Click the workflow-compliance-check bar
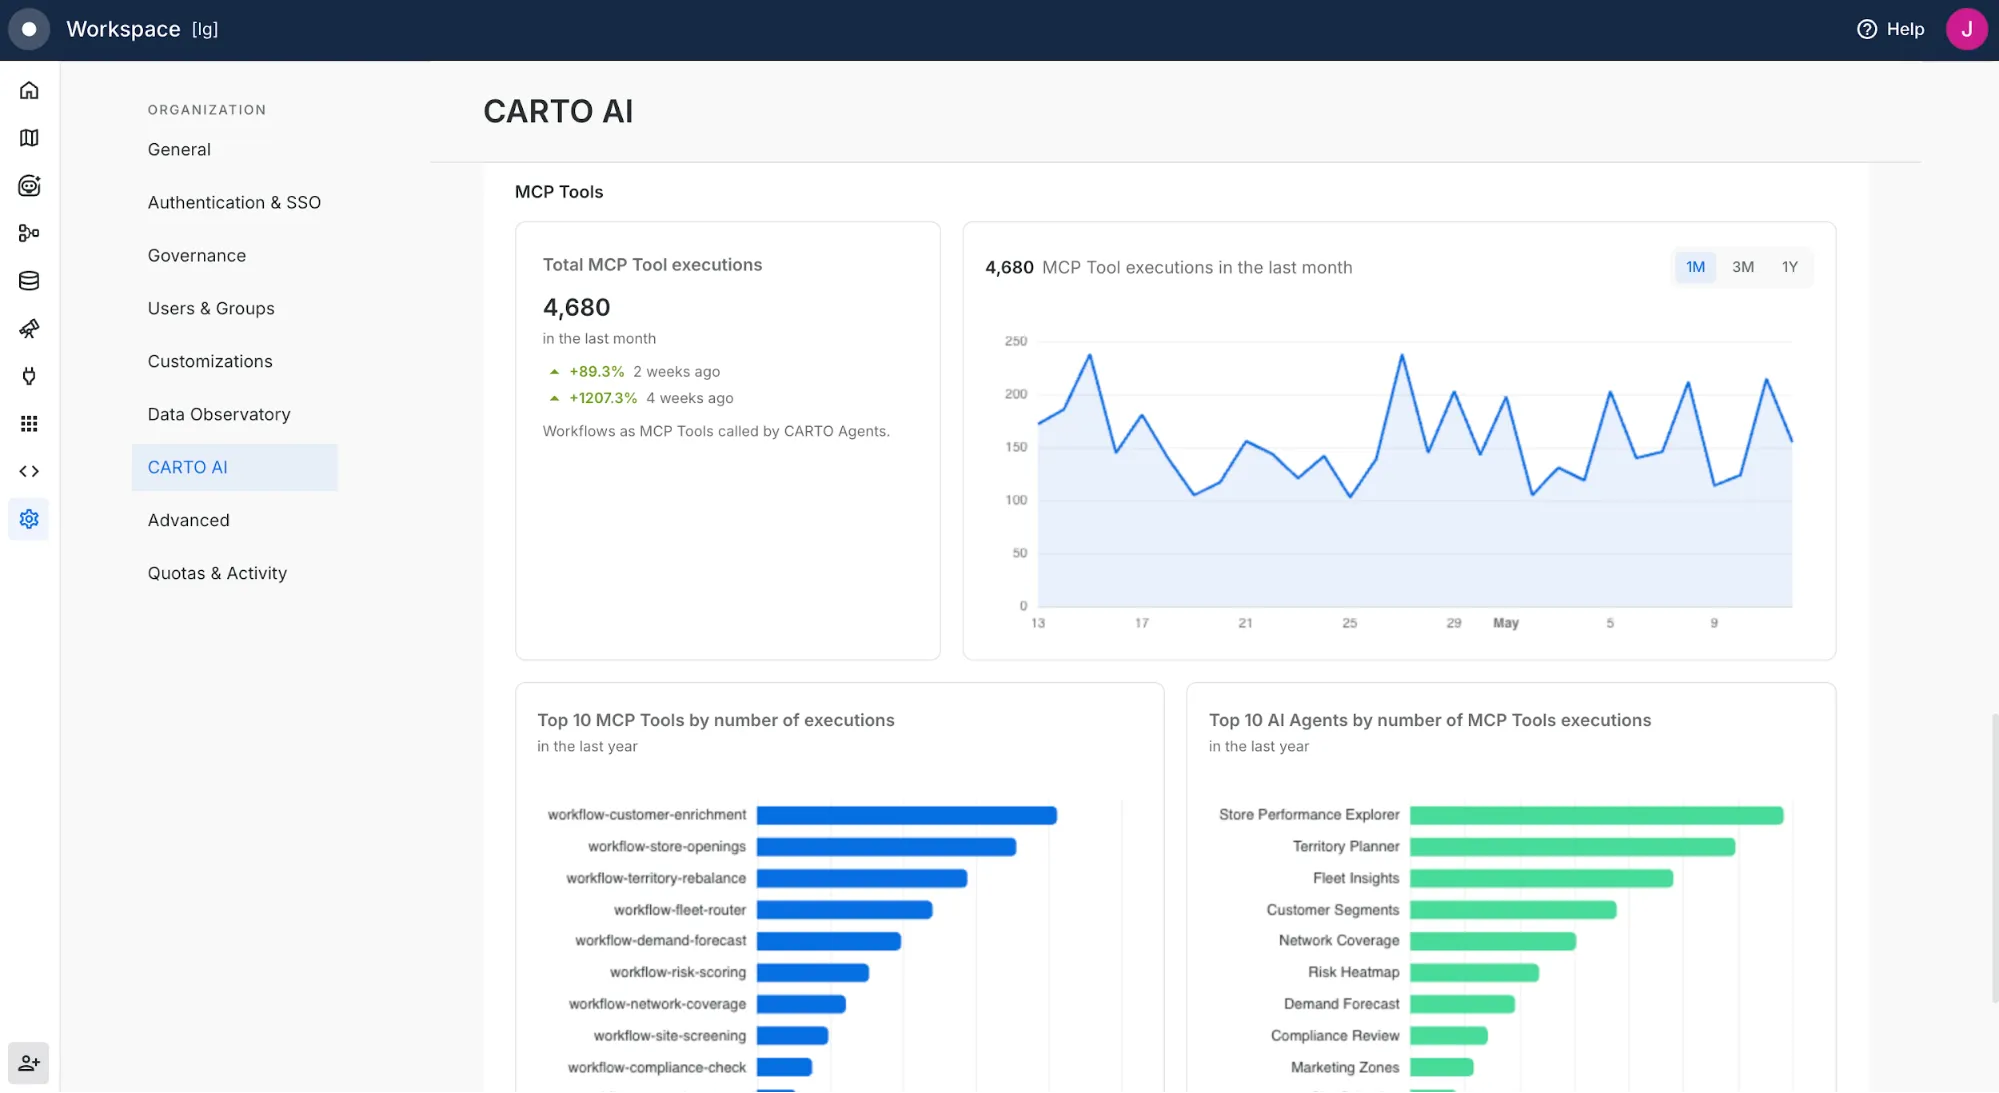 [784, 1067]
